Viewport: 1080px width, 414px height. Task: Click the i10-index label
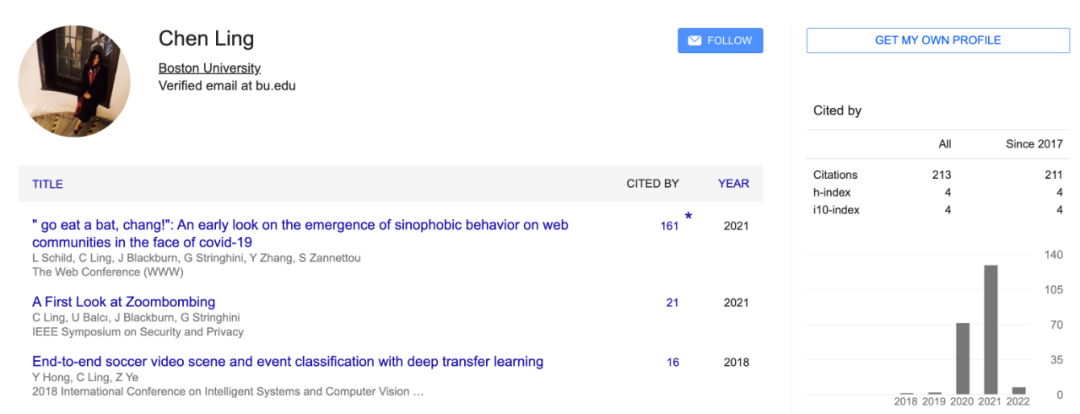[835, 210]
